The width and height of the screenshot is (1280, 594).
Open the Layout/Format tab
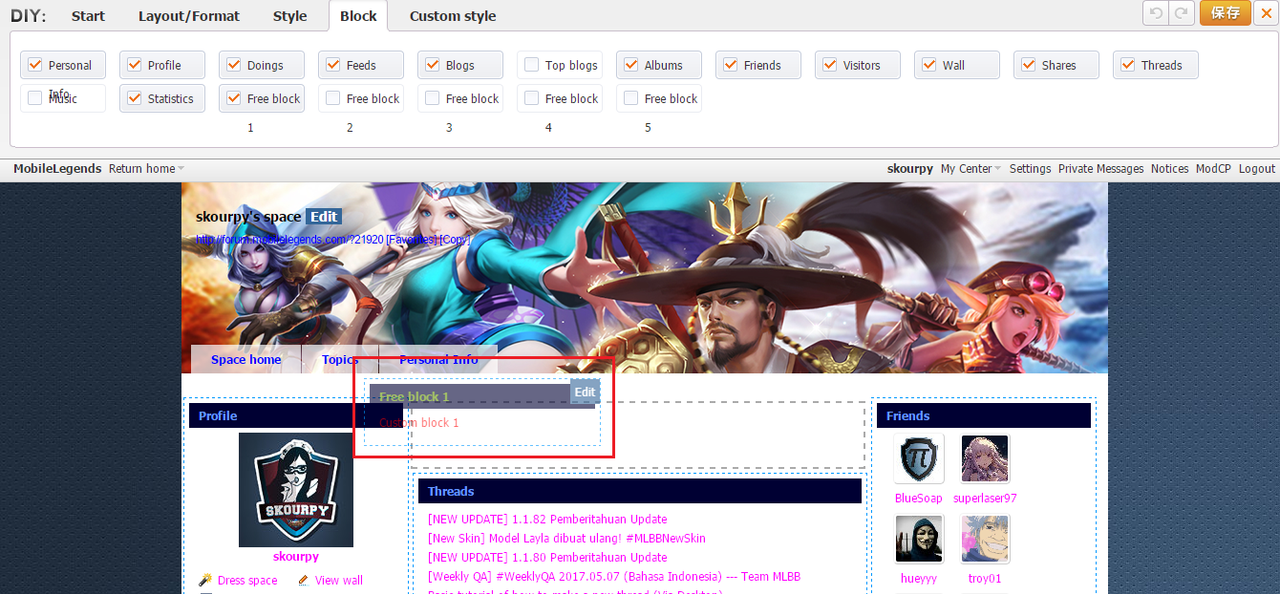click(x=189, y=16)
